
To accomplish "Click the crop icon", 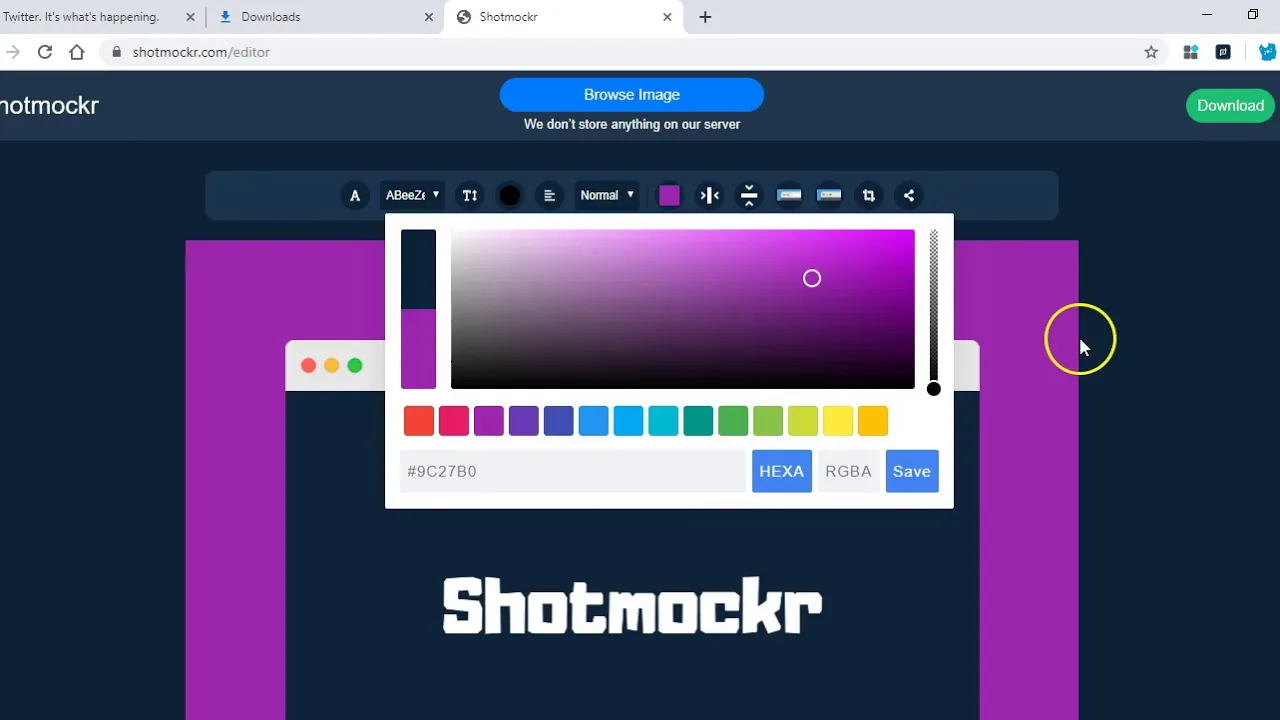I will pos(869,196).
